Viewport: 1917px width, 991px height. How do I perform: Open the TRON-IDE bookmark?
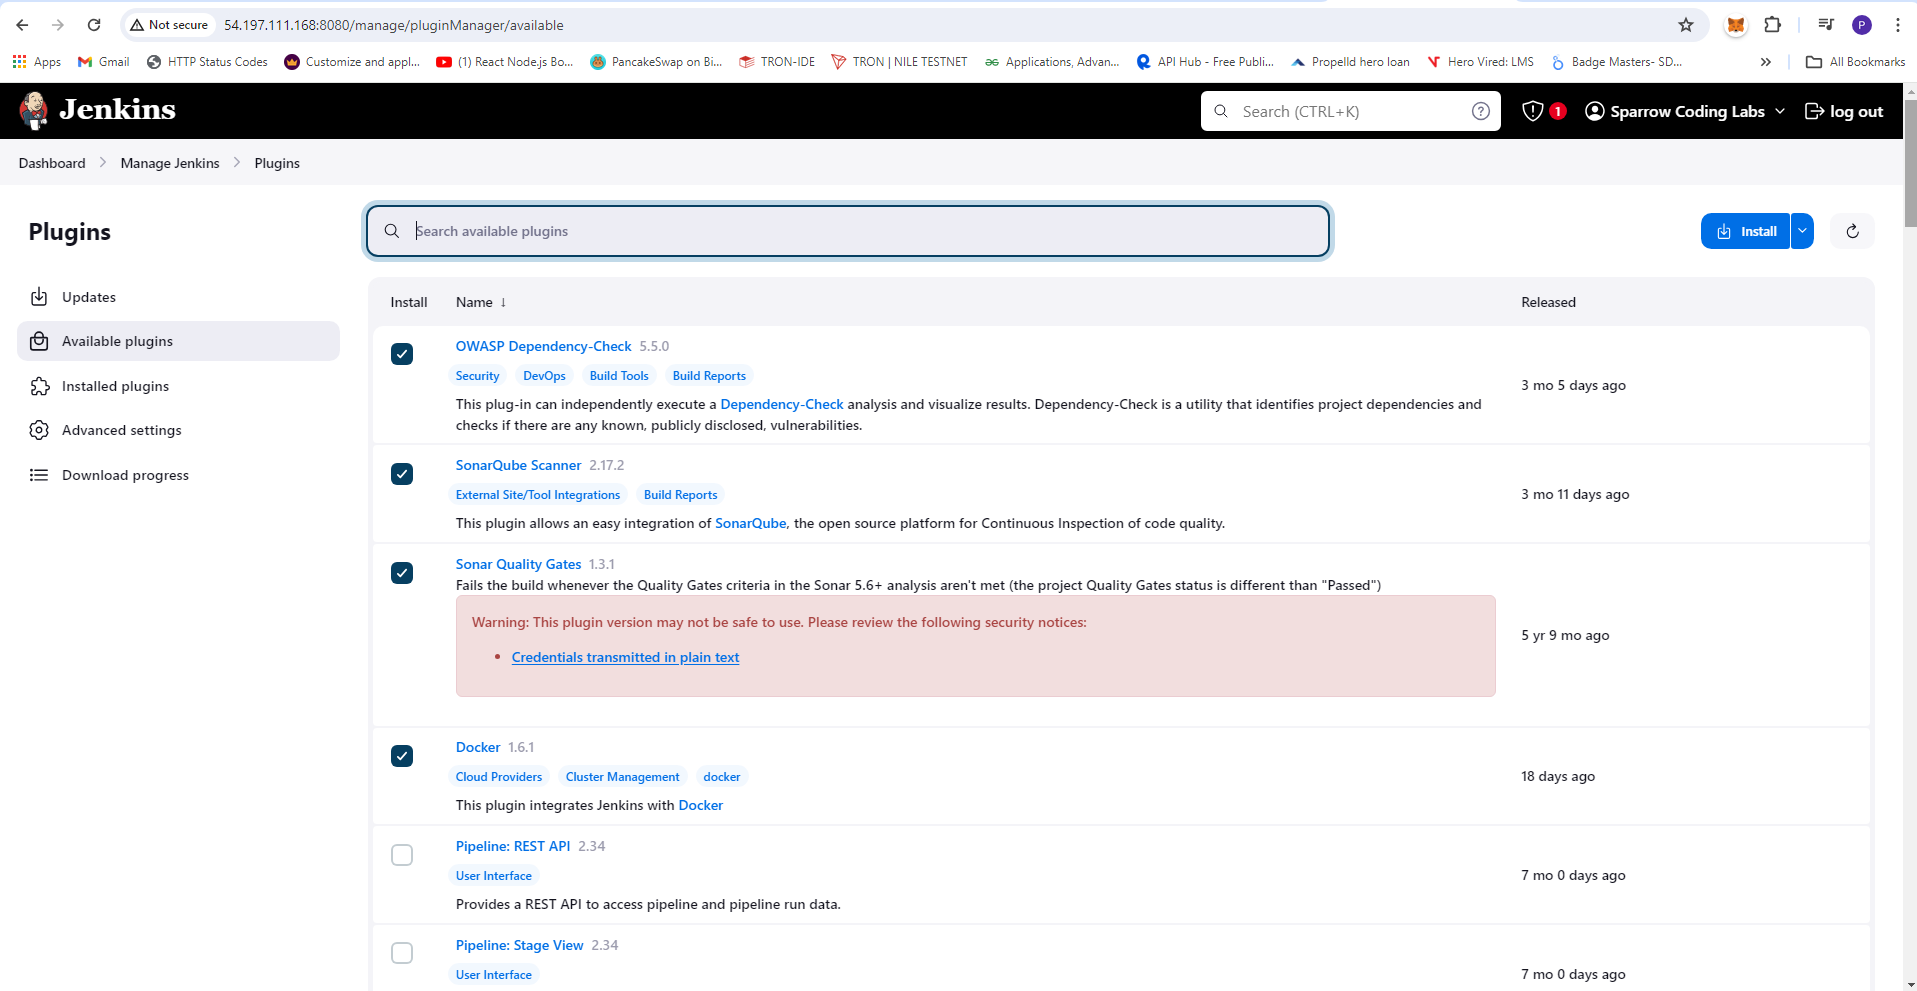click(777, 62)
